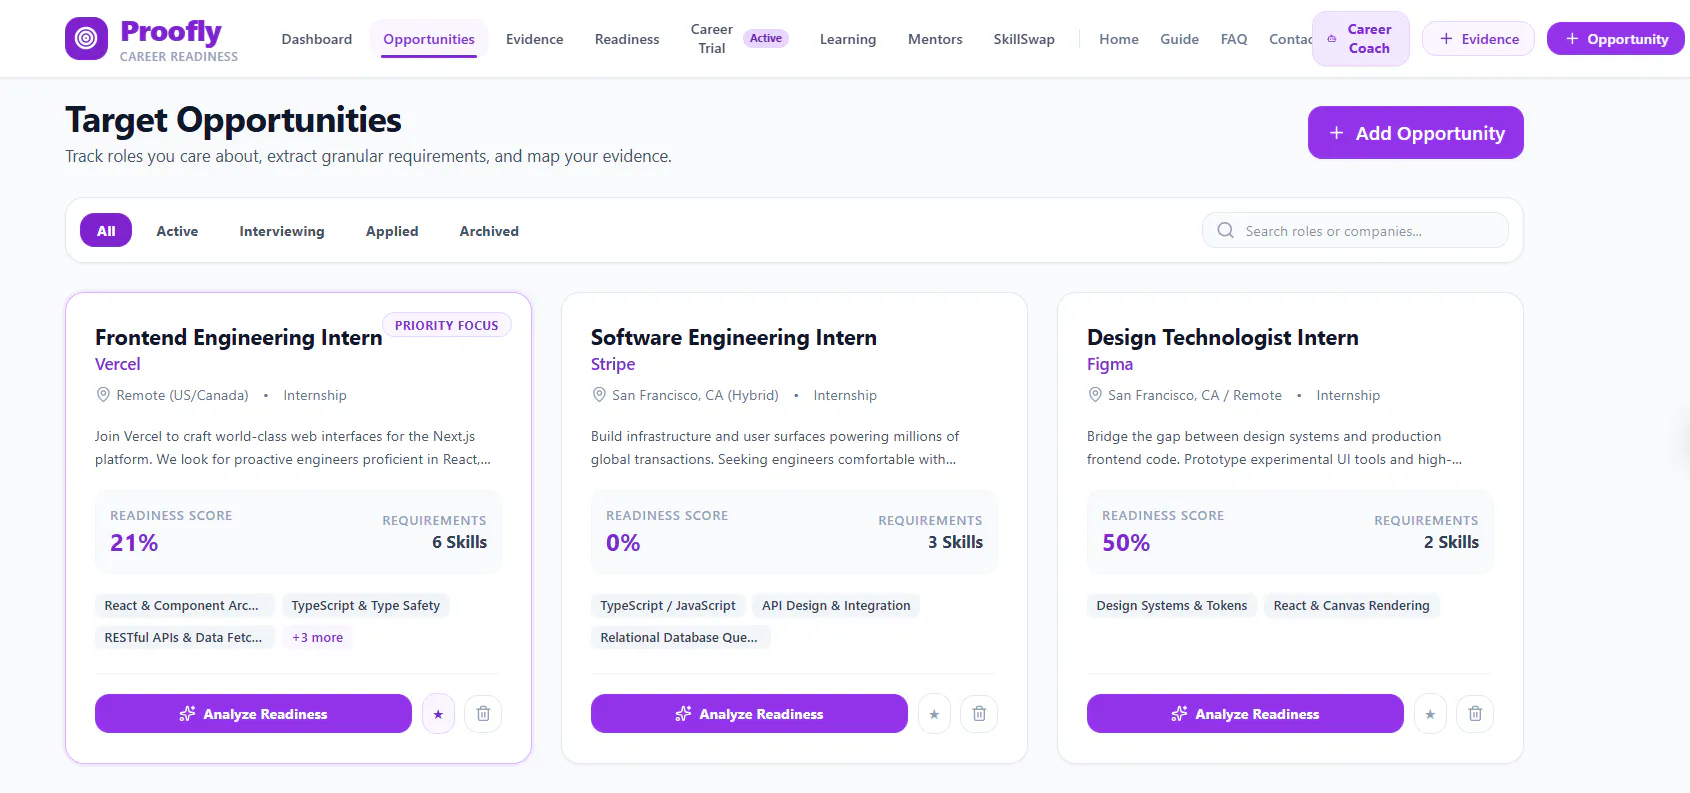The image size is (1690, 793).
Task: Click the header Opportunity add button
Action: point(1616,39)
